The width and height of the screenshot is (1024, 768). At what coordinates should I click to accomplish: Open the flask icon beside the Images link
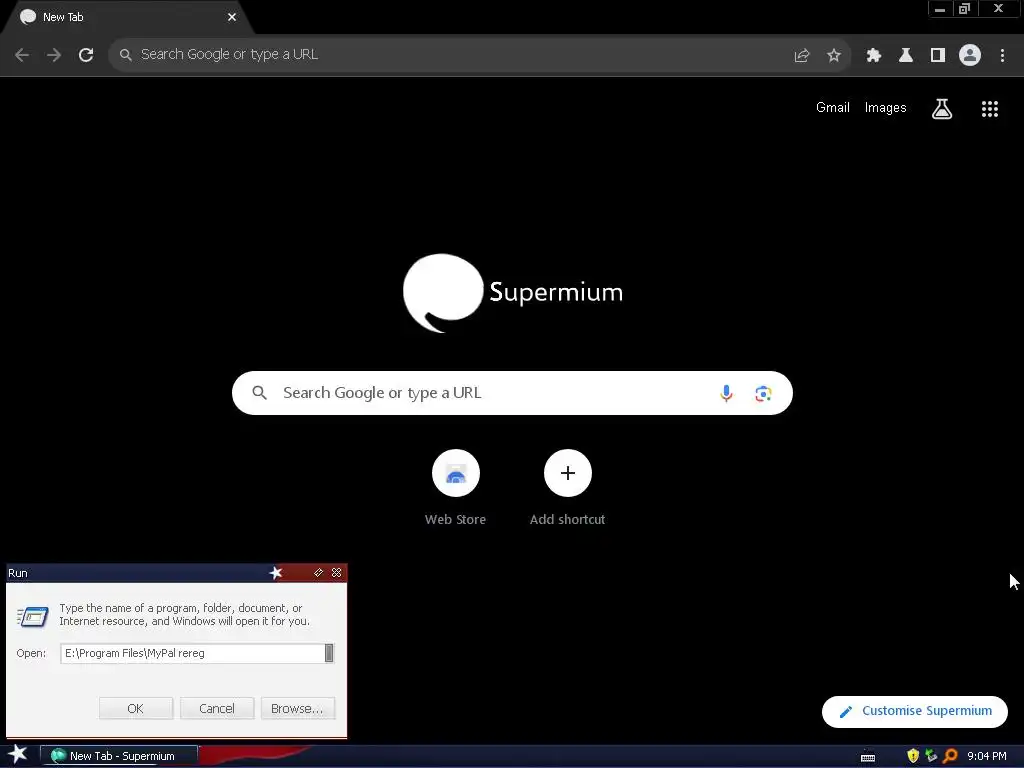tap(942, 108)
